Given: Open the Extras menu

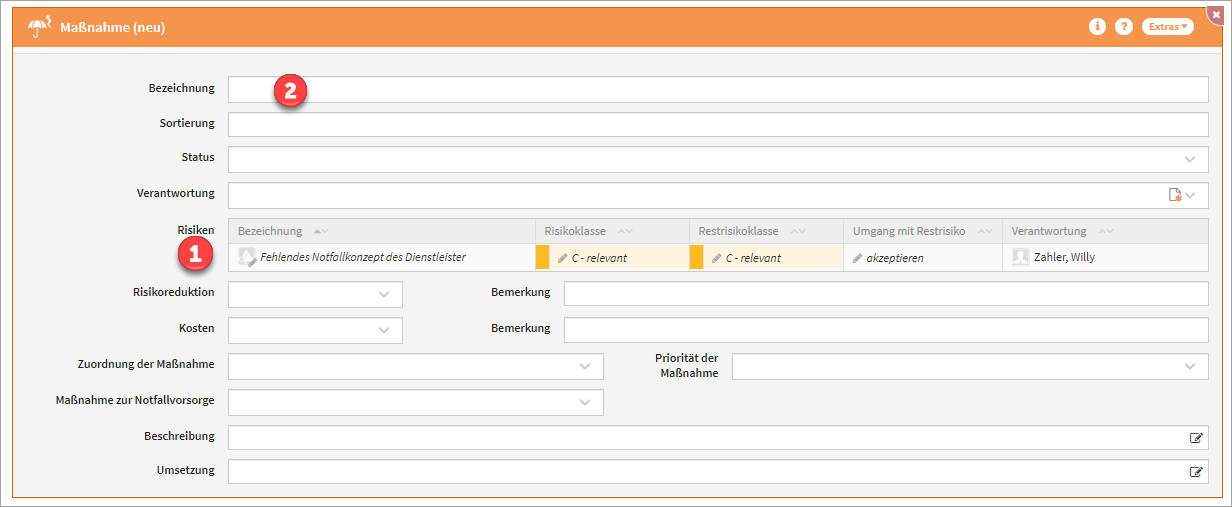Looking at the screenshot, I should pos(1167,27).
